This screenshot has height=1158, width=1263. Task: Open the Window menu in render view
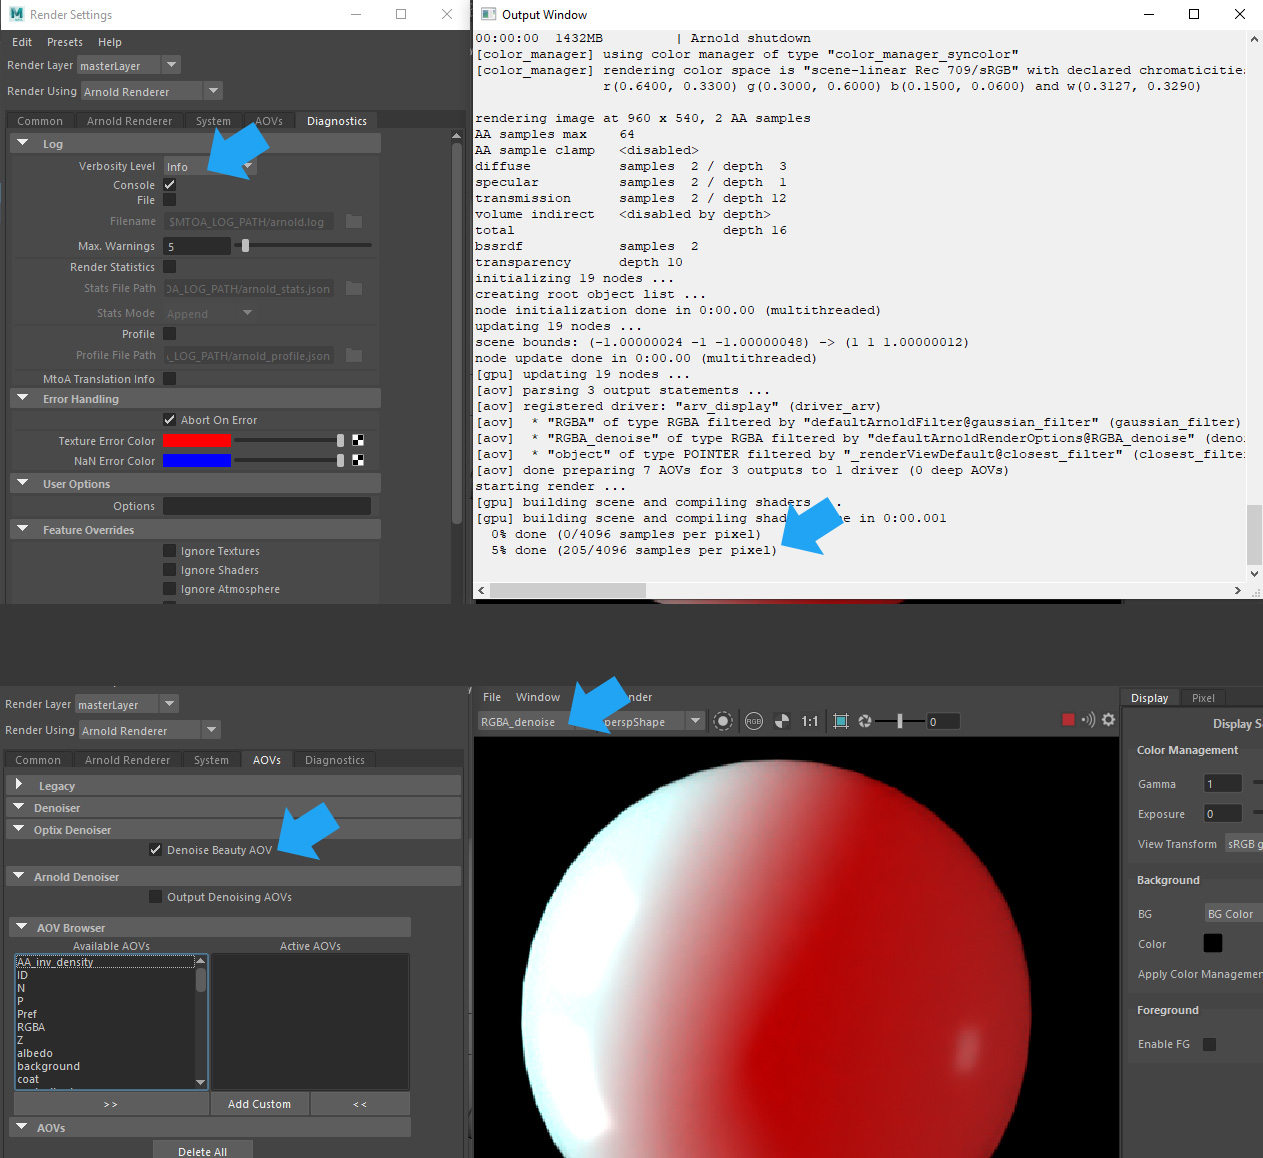[537, 697]
